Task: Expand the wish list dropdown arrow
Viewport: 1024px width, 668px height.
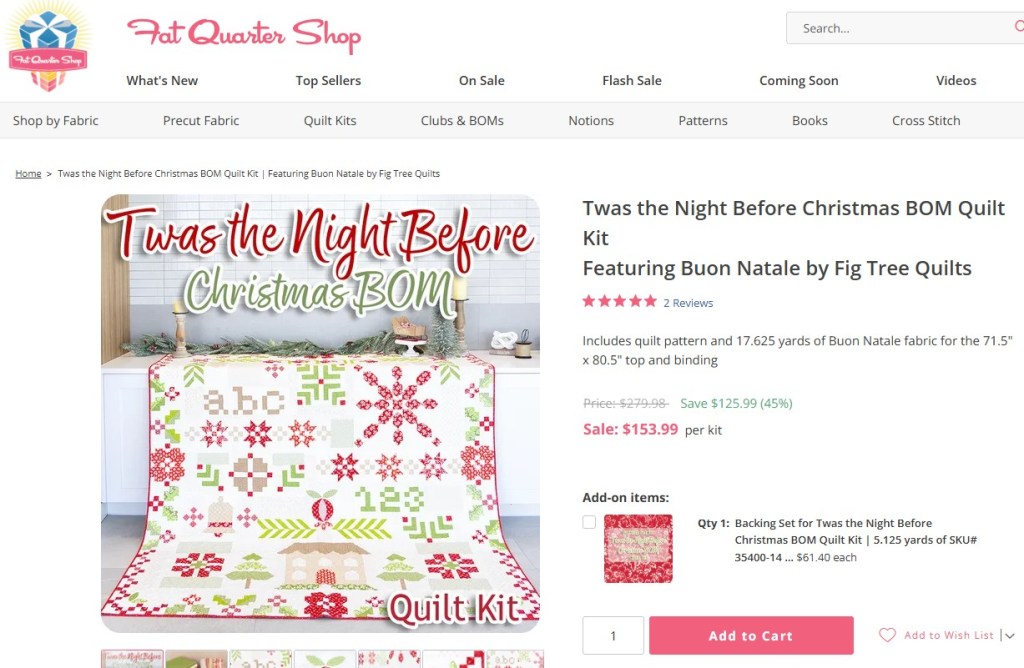Action: pos(1010,635)
